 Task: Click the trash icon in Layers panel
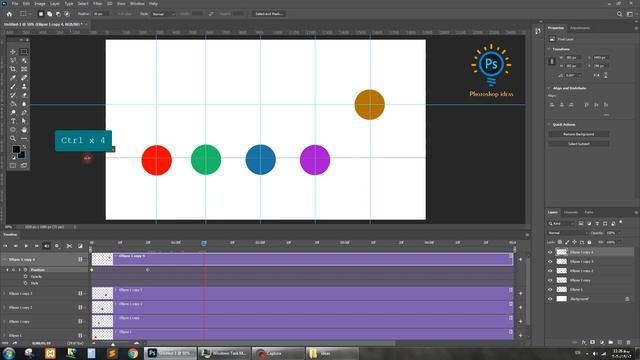628,342
